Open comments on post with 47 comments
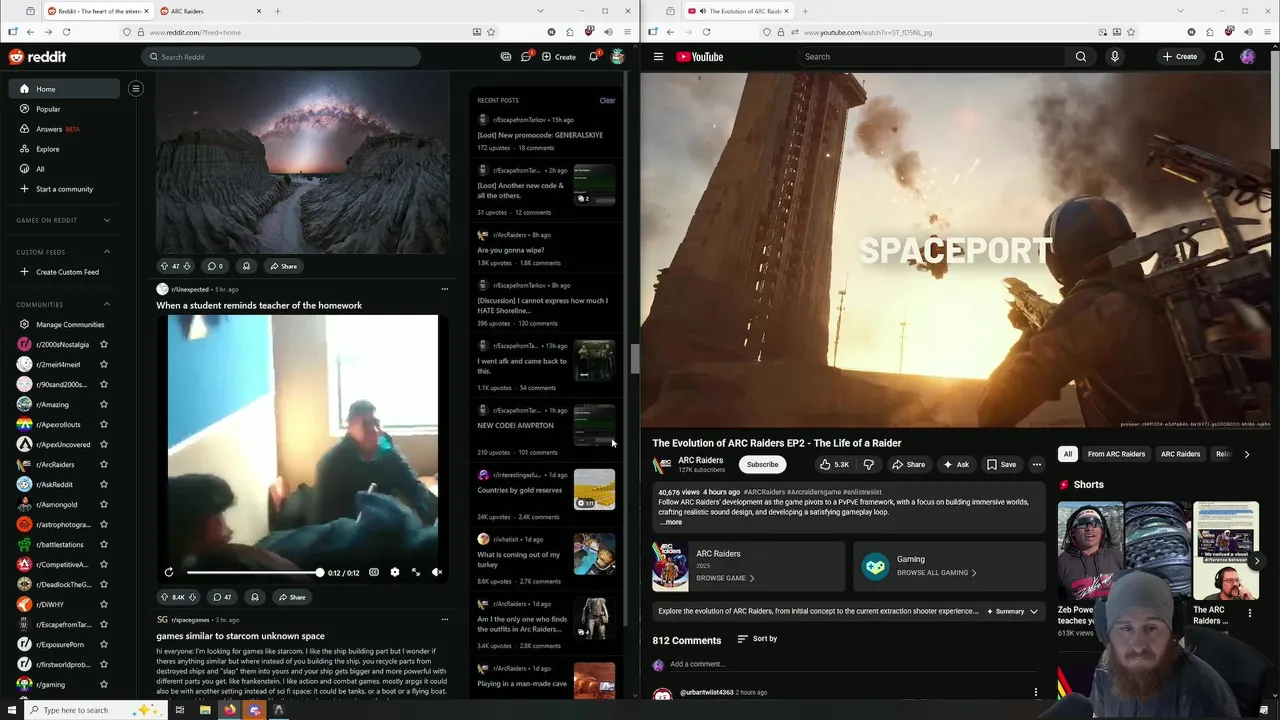This screenshot has width=1280, height=720. click(222, 597)
